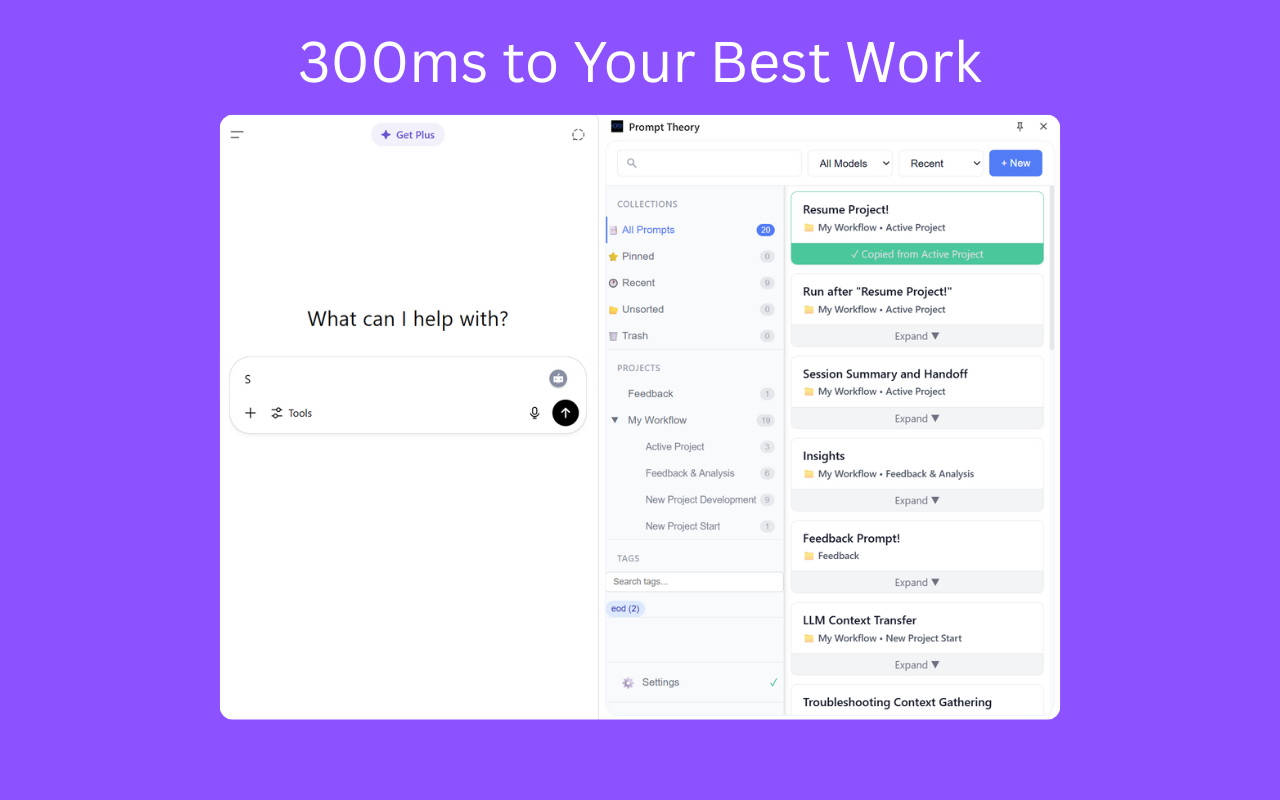
Task: Toggle the eod (2) tag filter
Action: (624, 608)
